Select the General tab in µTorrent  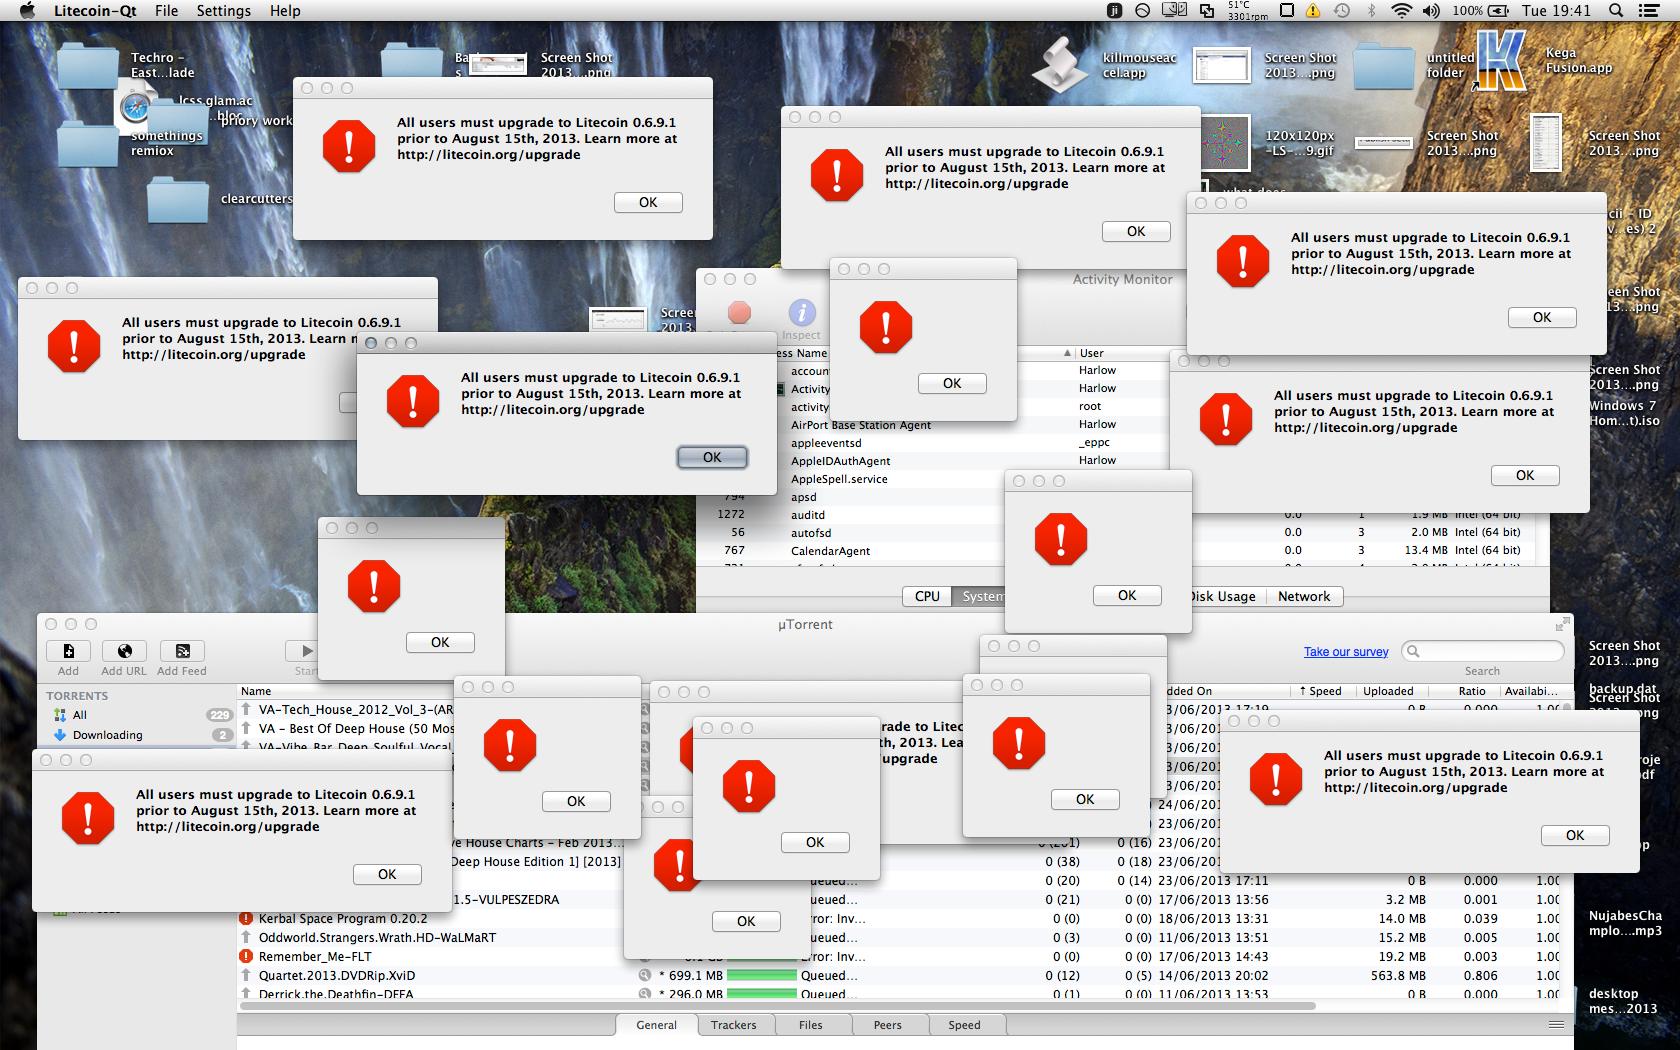[656, 1025]
